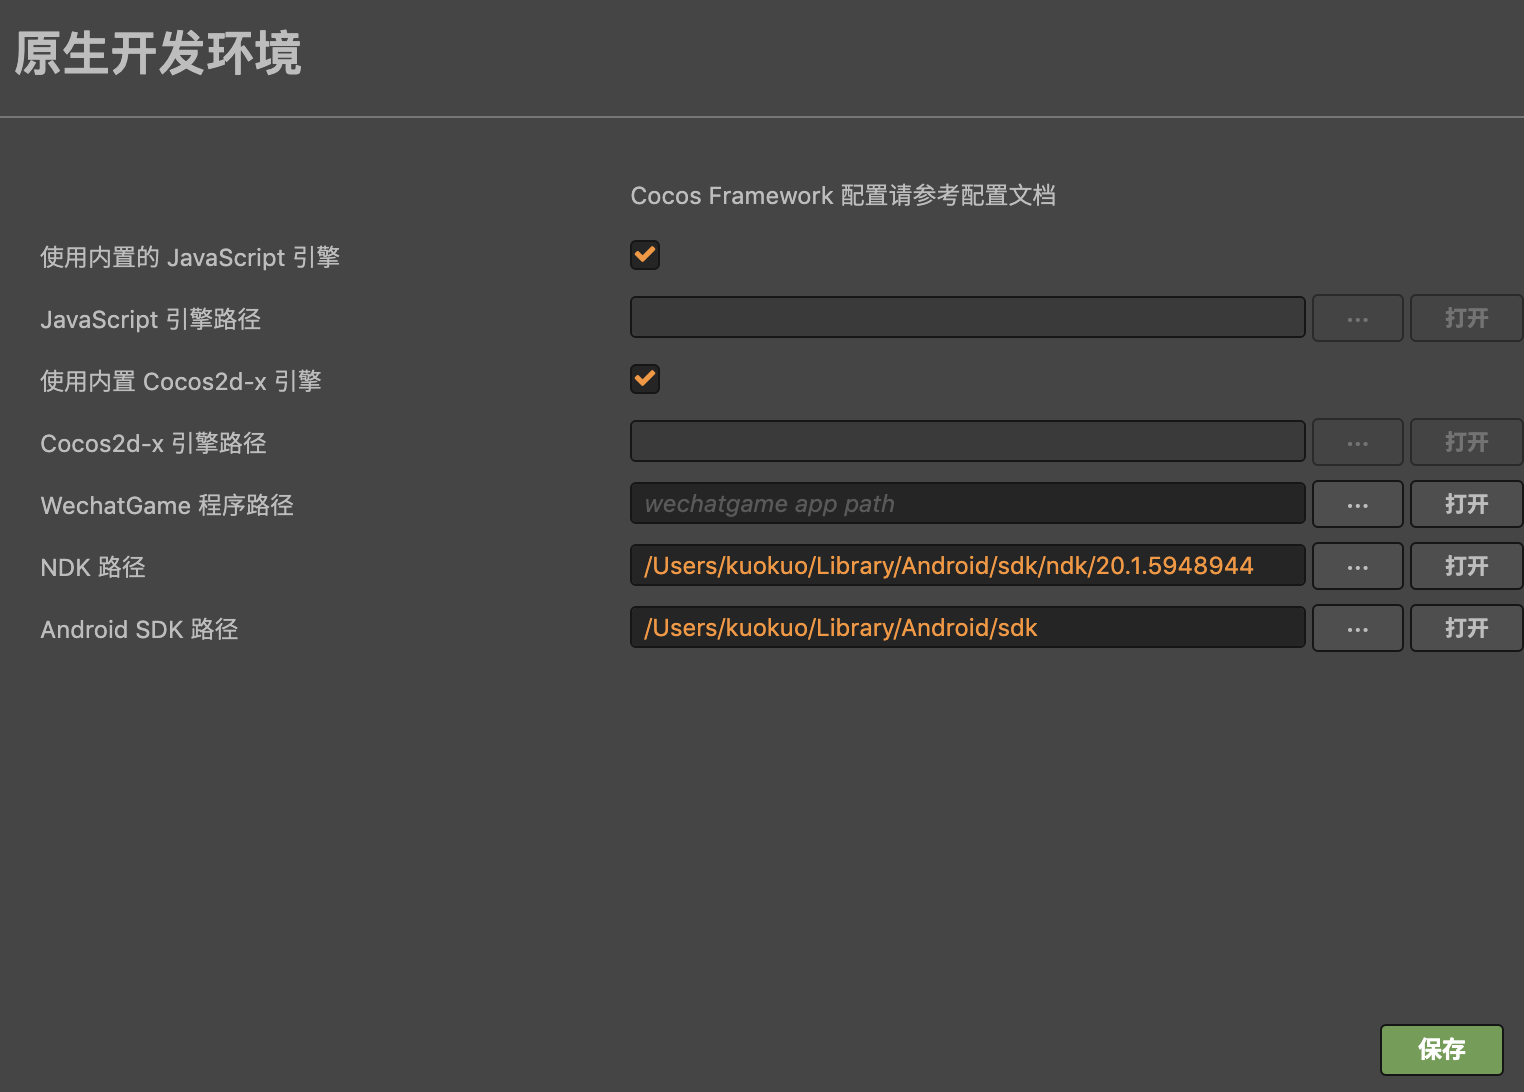
Task: Browse for NDK path with ellipsis button
Action: pyautogui.click(x=1357, y=566)
